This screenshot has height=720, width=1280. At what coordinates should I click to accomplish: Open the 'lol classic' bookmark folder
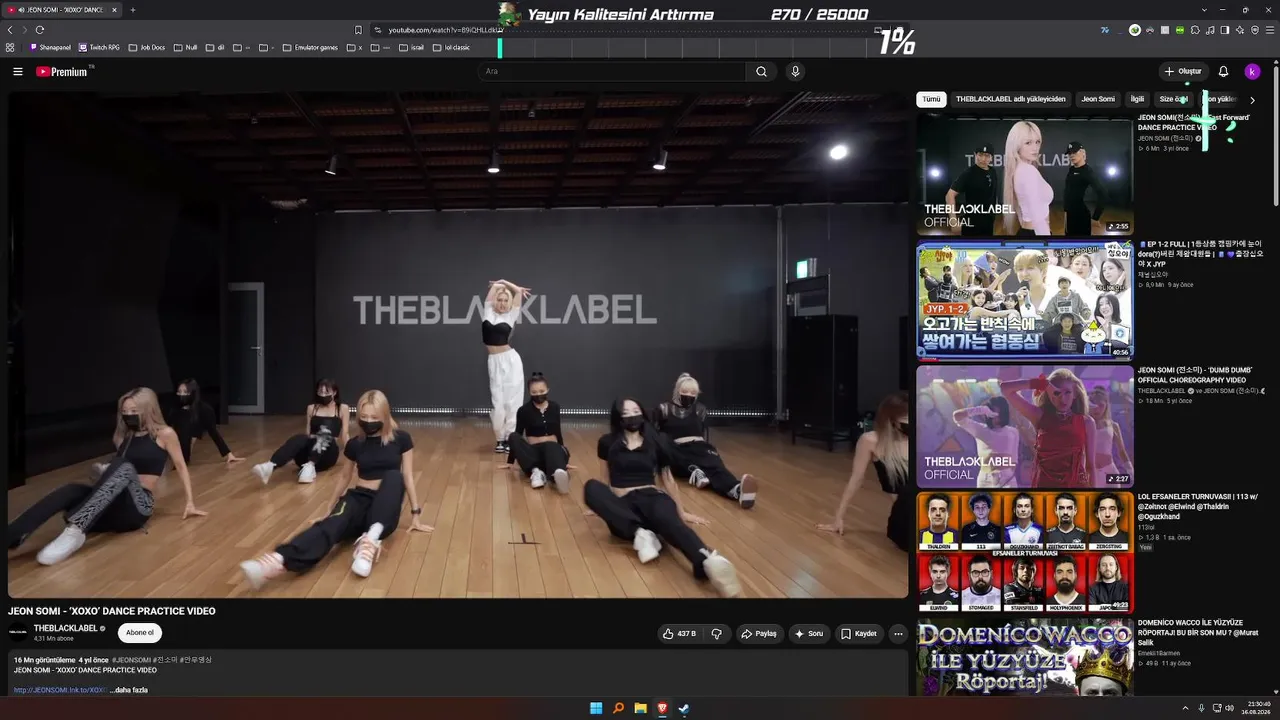(452, 47)
